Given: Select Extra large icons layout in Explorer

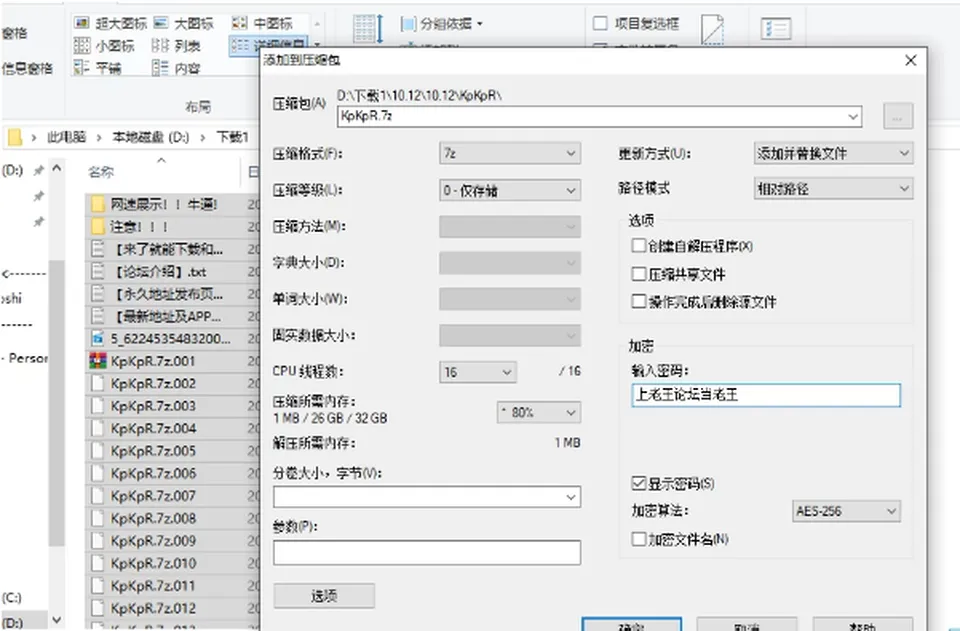Looking at the screenshot, I should point(110,23).
